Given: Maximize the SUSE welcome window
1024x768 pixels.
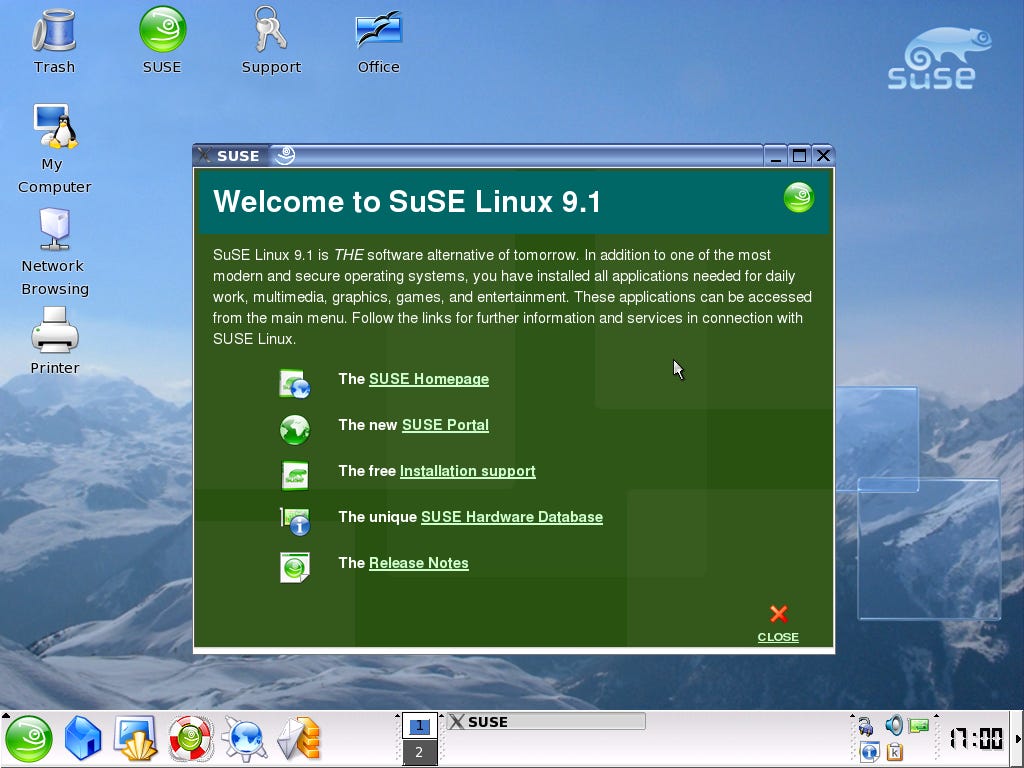Looking at the screenshot, I should pos(799,155).
